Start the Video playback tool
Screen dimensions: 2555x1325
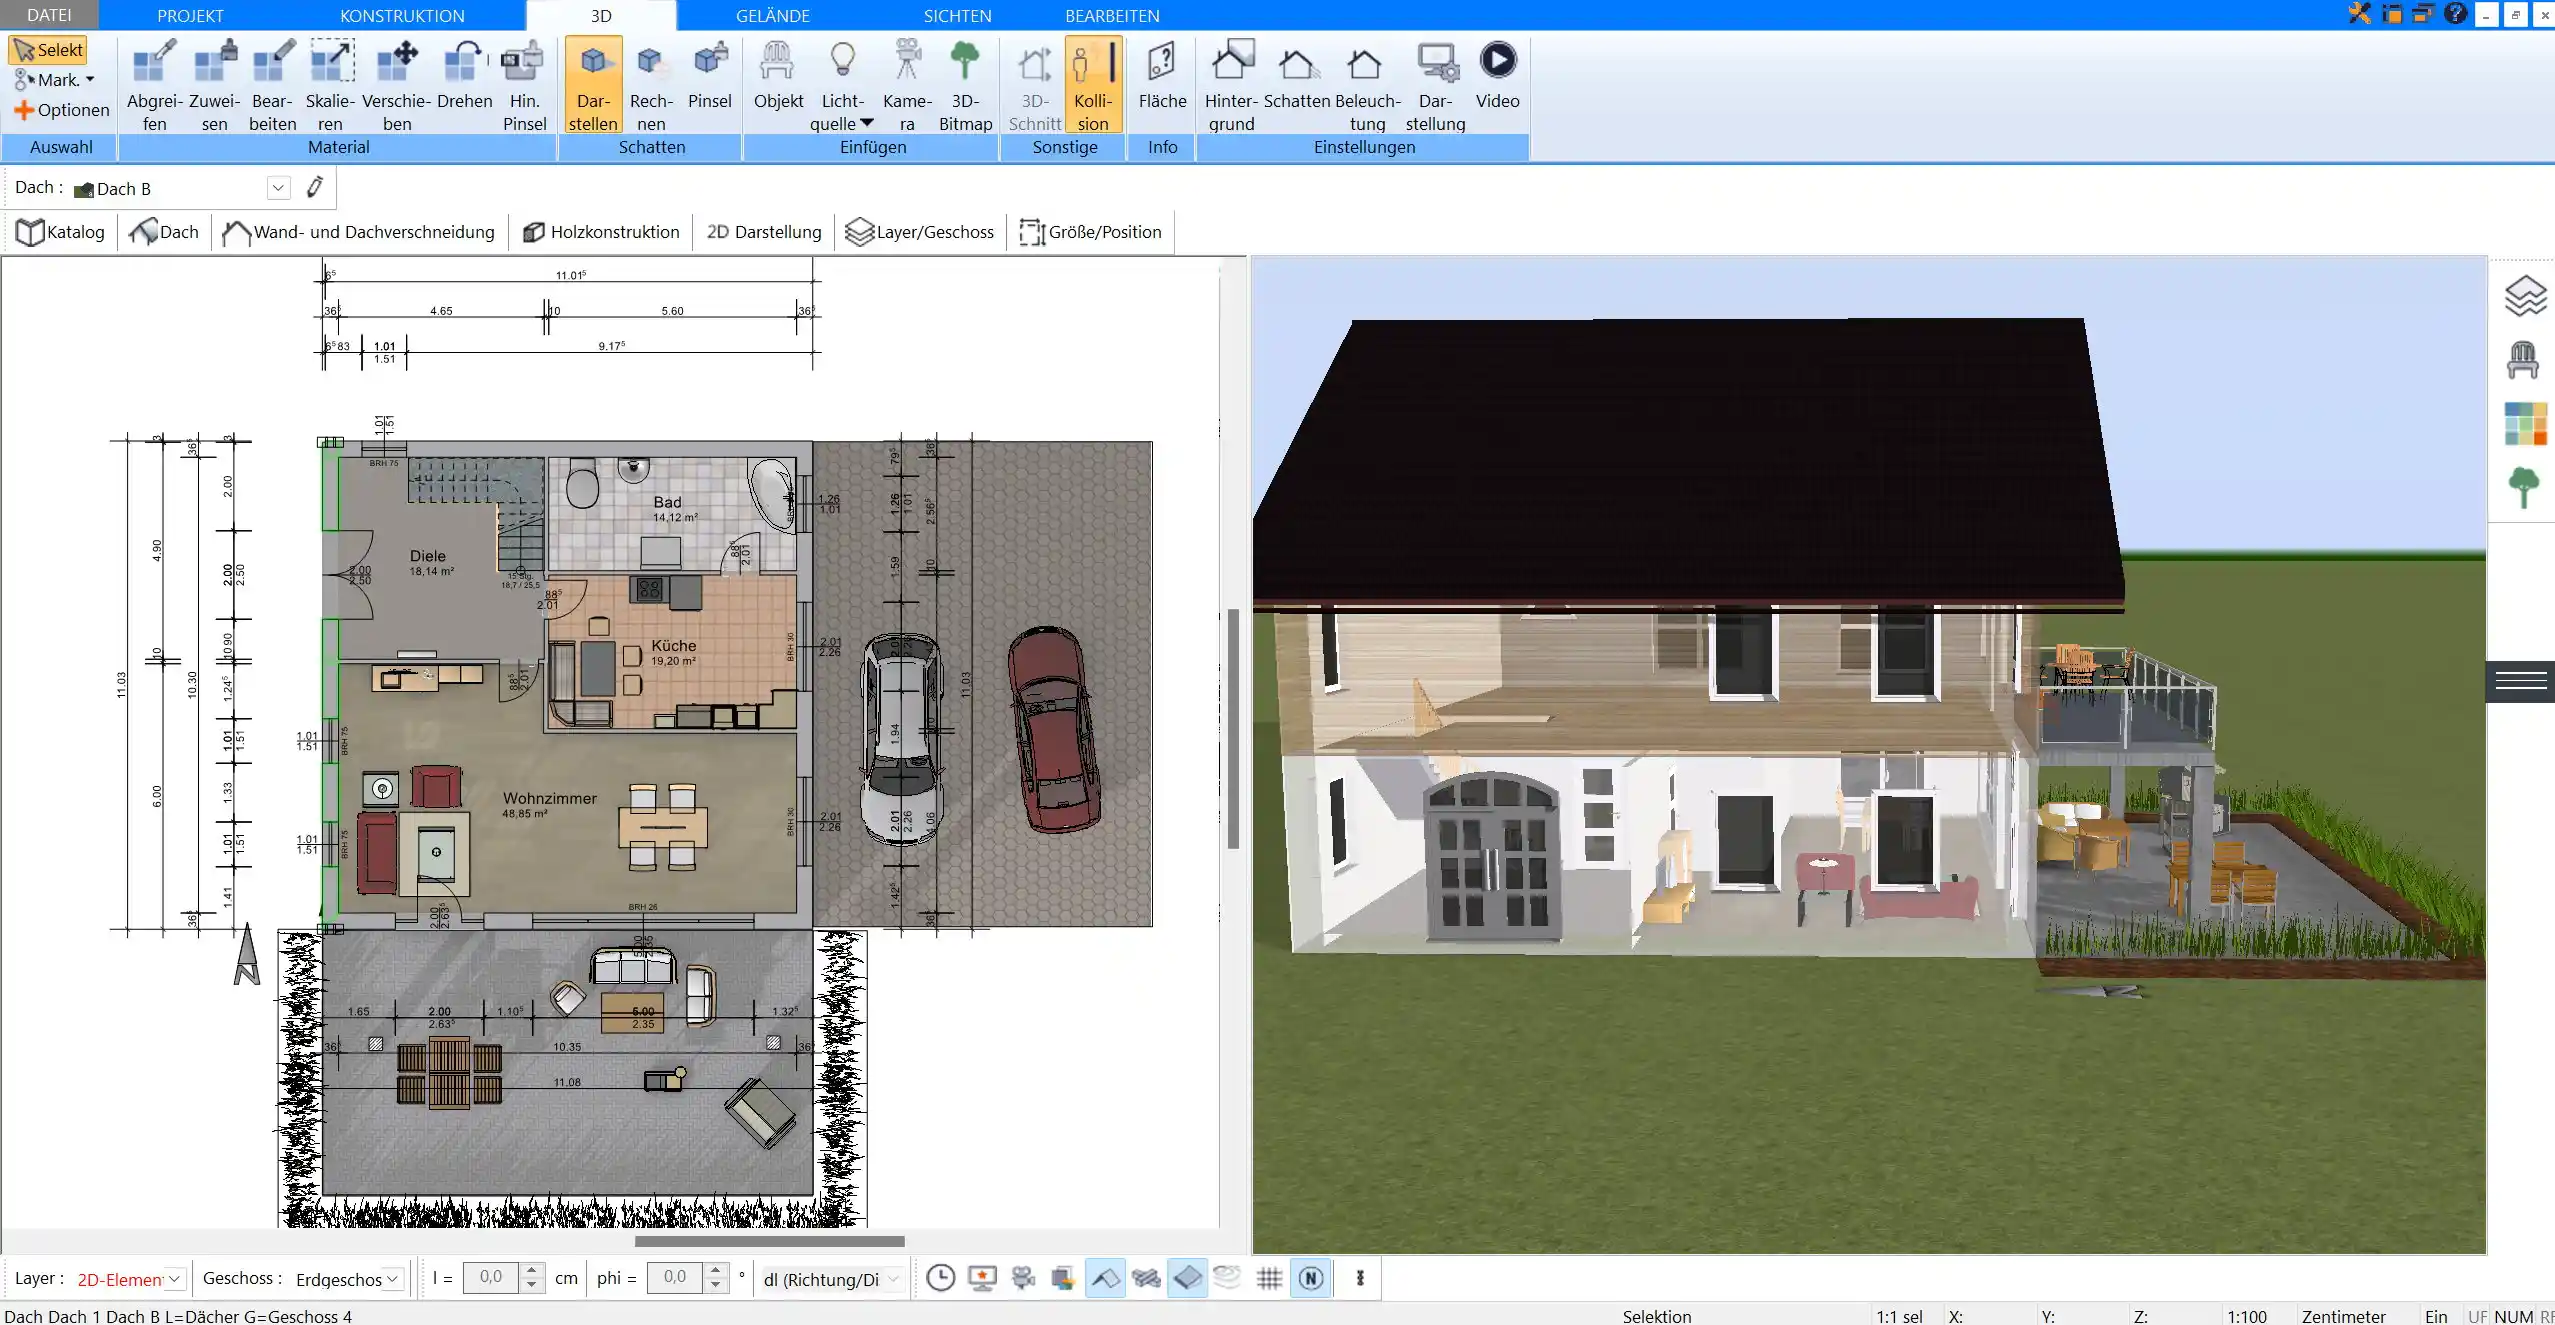tap(1497, 75)
